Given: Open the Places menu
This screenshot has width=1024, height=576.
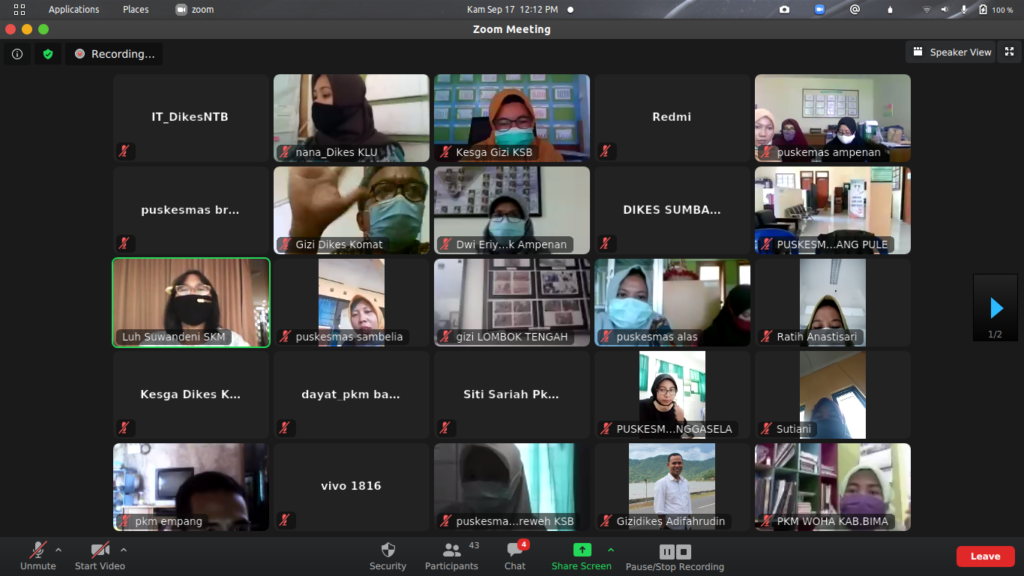Looking at the screenshot, I should point(136,9).
